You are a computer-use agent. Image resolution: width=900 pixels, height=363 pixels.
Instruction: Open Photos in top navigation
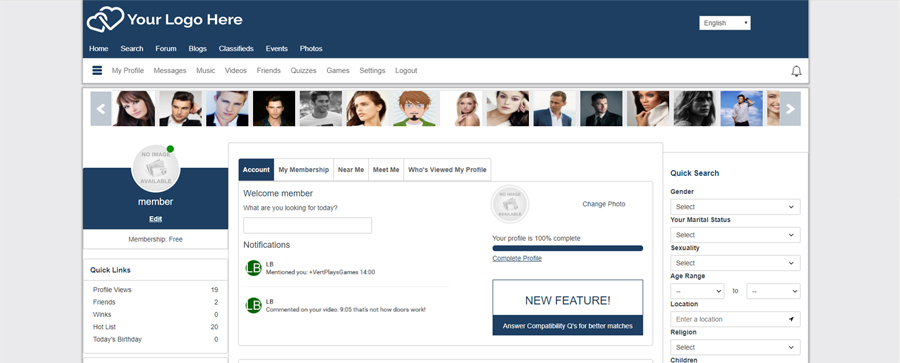tap(311, 49)
